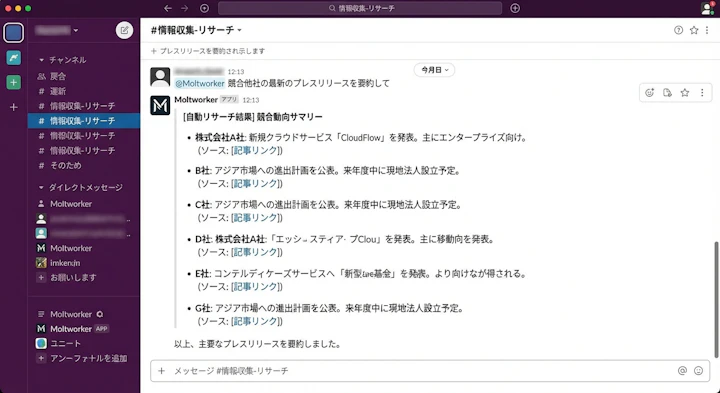Viewport: 720px width, 393px height.
Task: Click the plus attach icon in message box
Action: pos(161,371)
